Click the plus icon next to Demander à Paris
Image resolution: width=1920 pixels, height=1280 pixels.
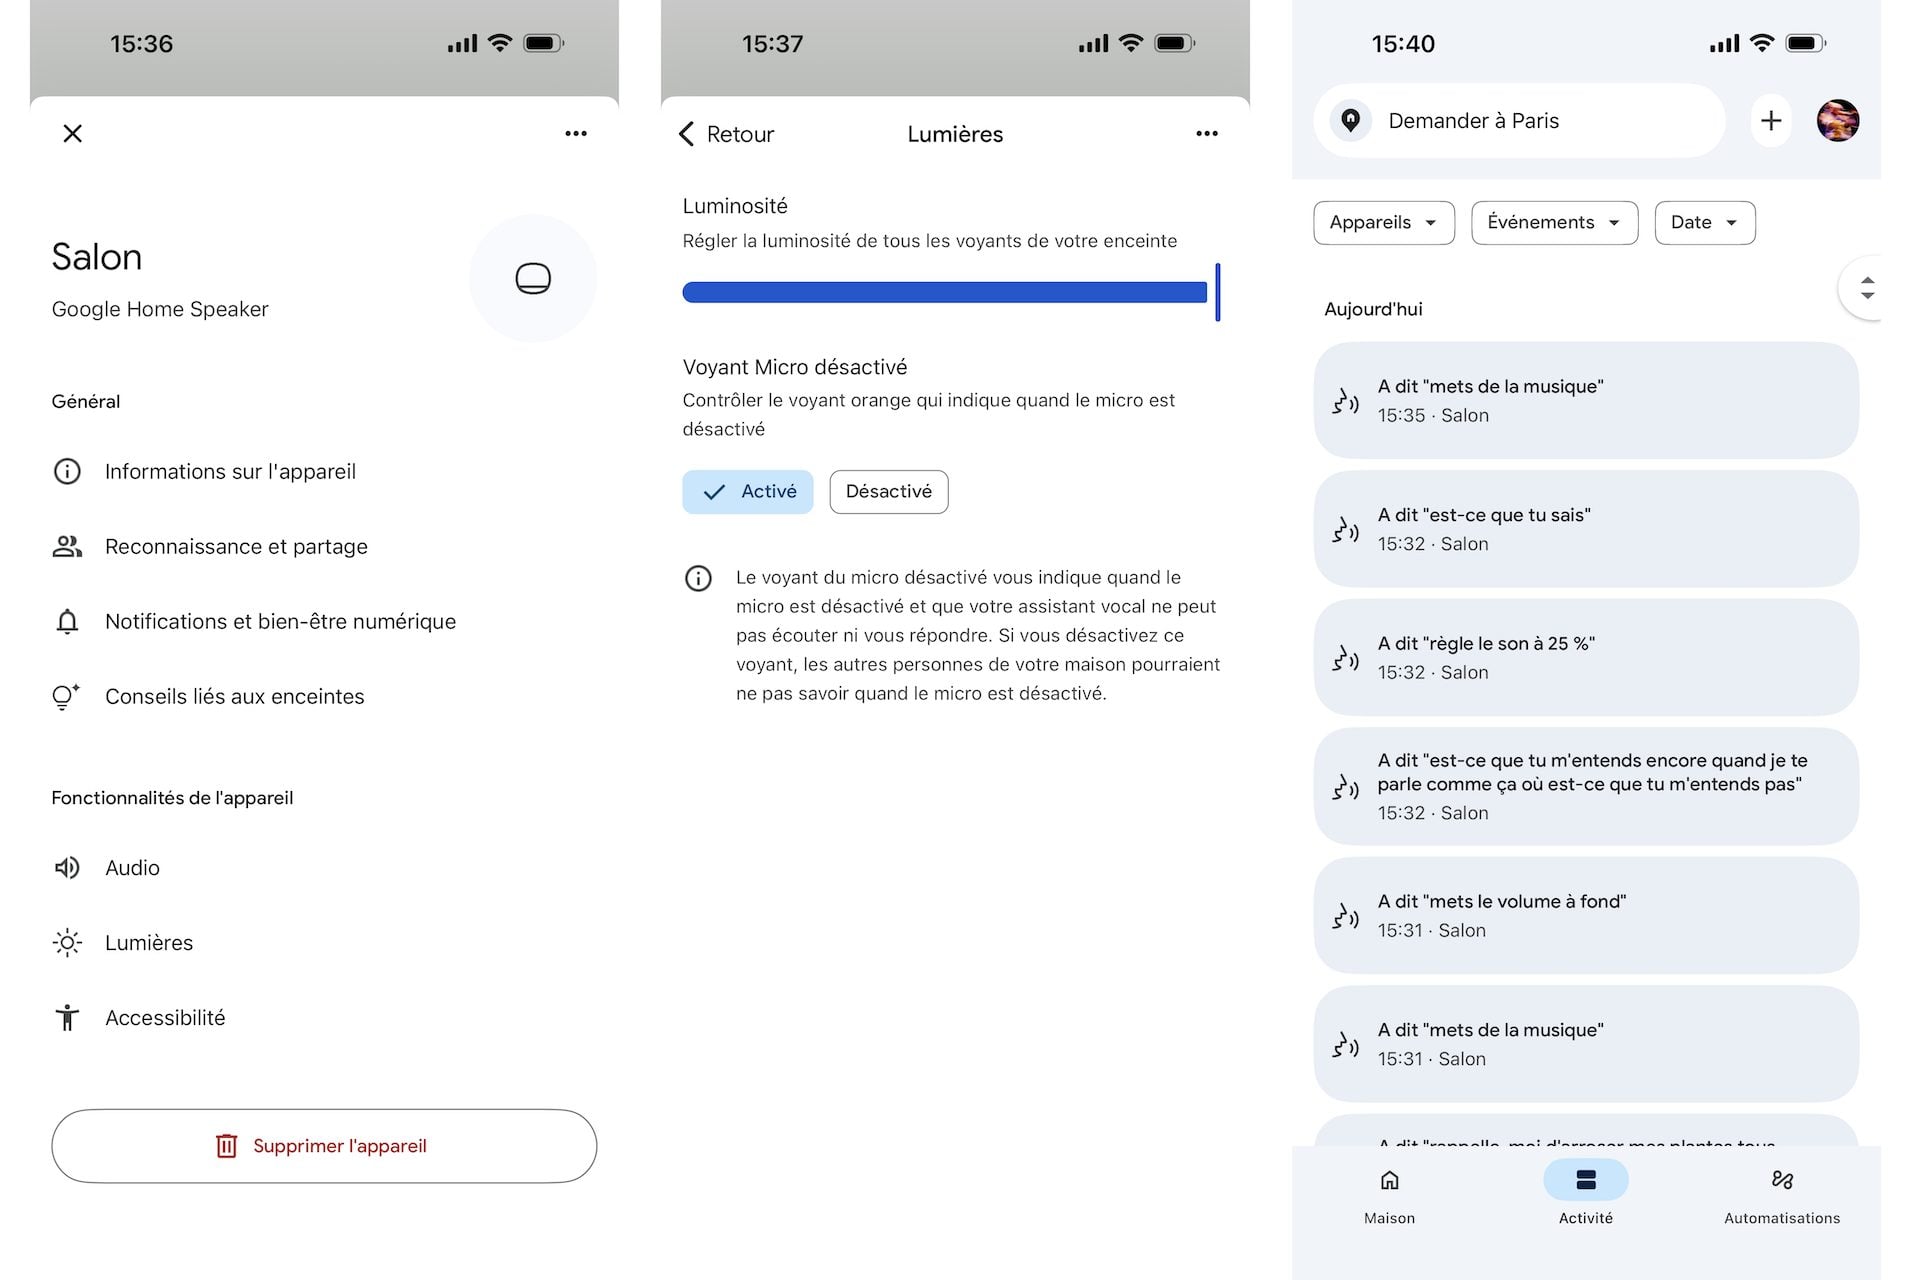1771,121
